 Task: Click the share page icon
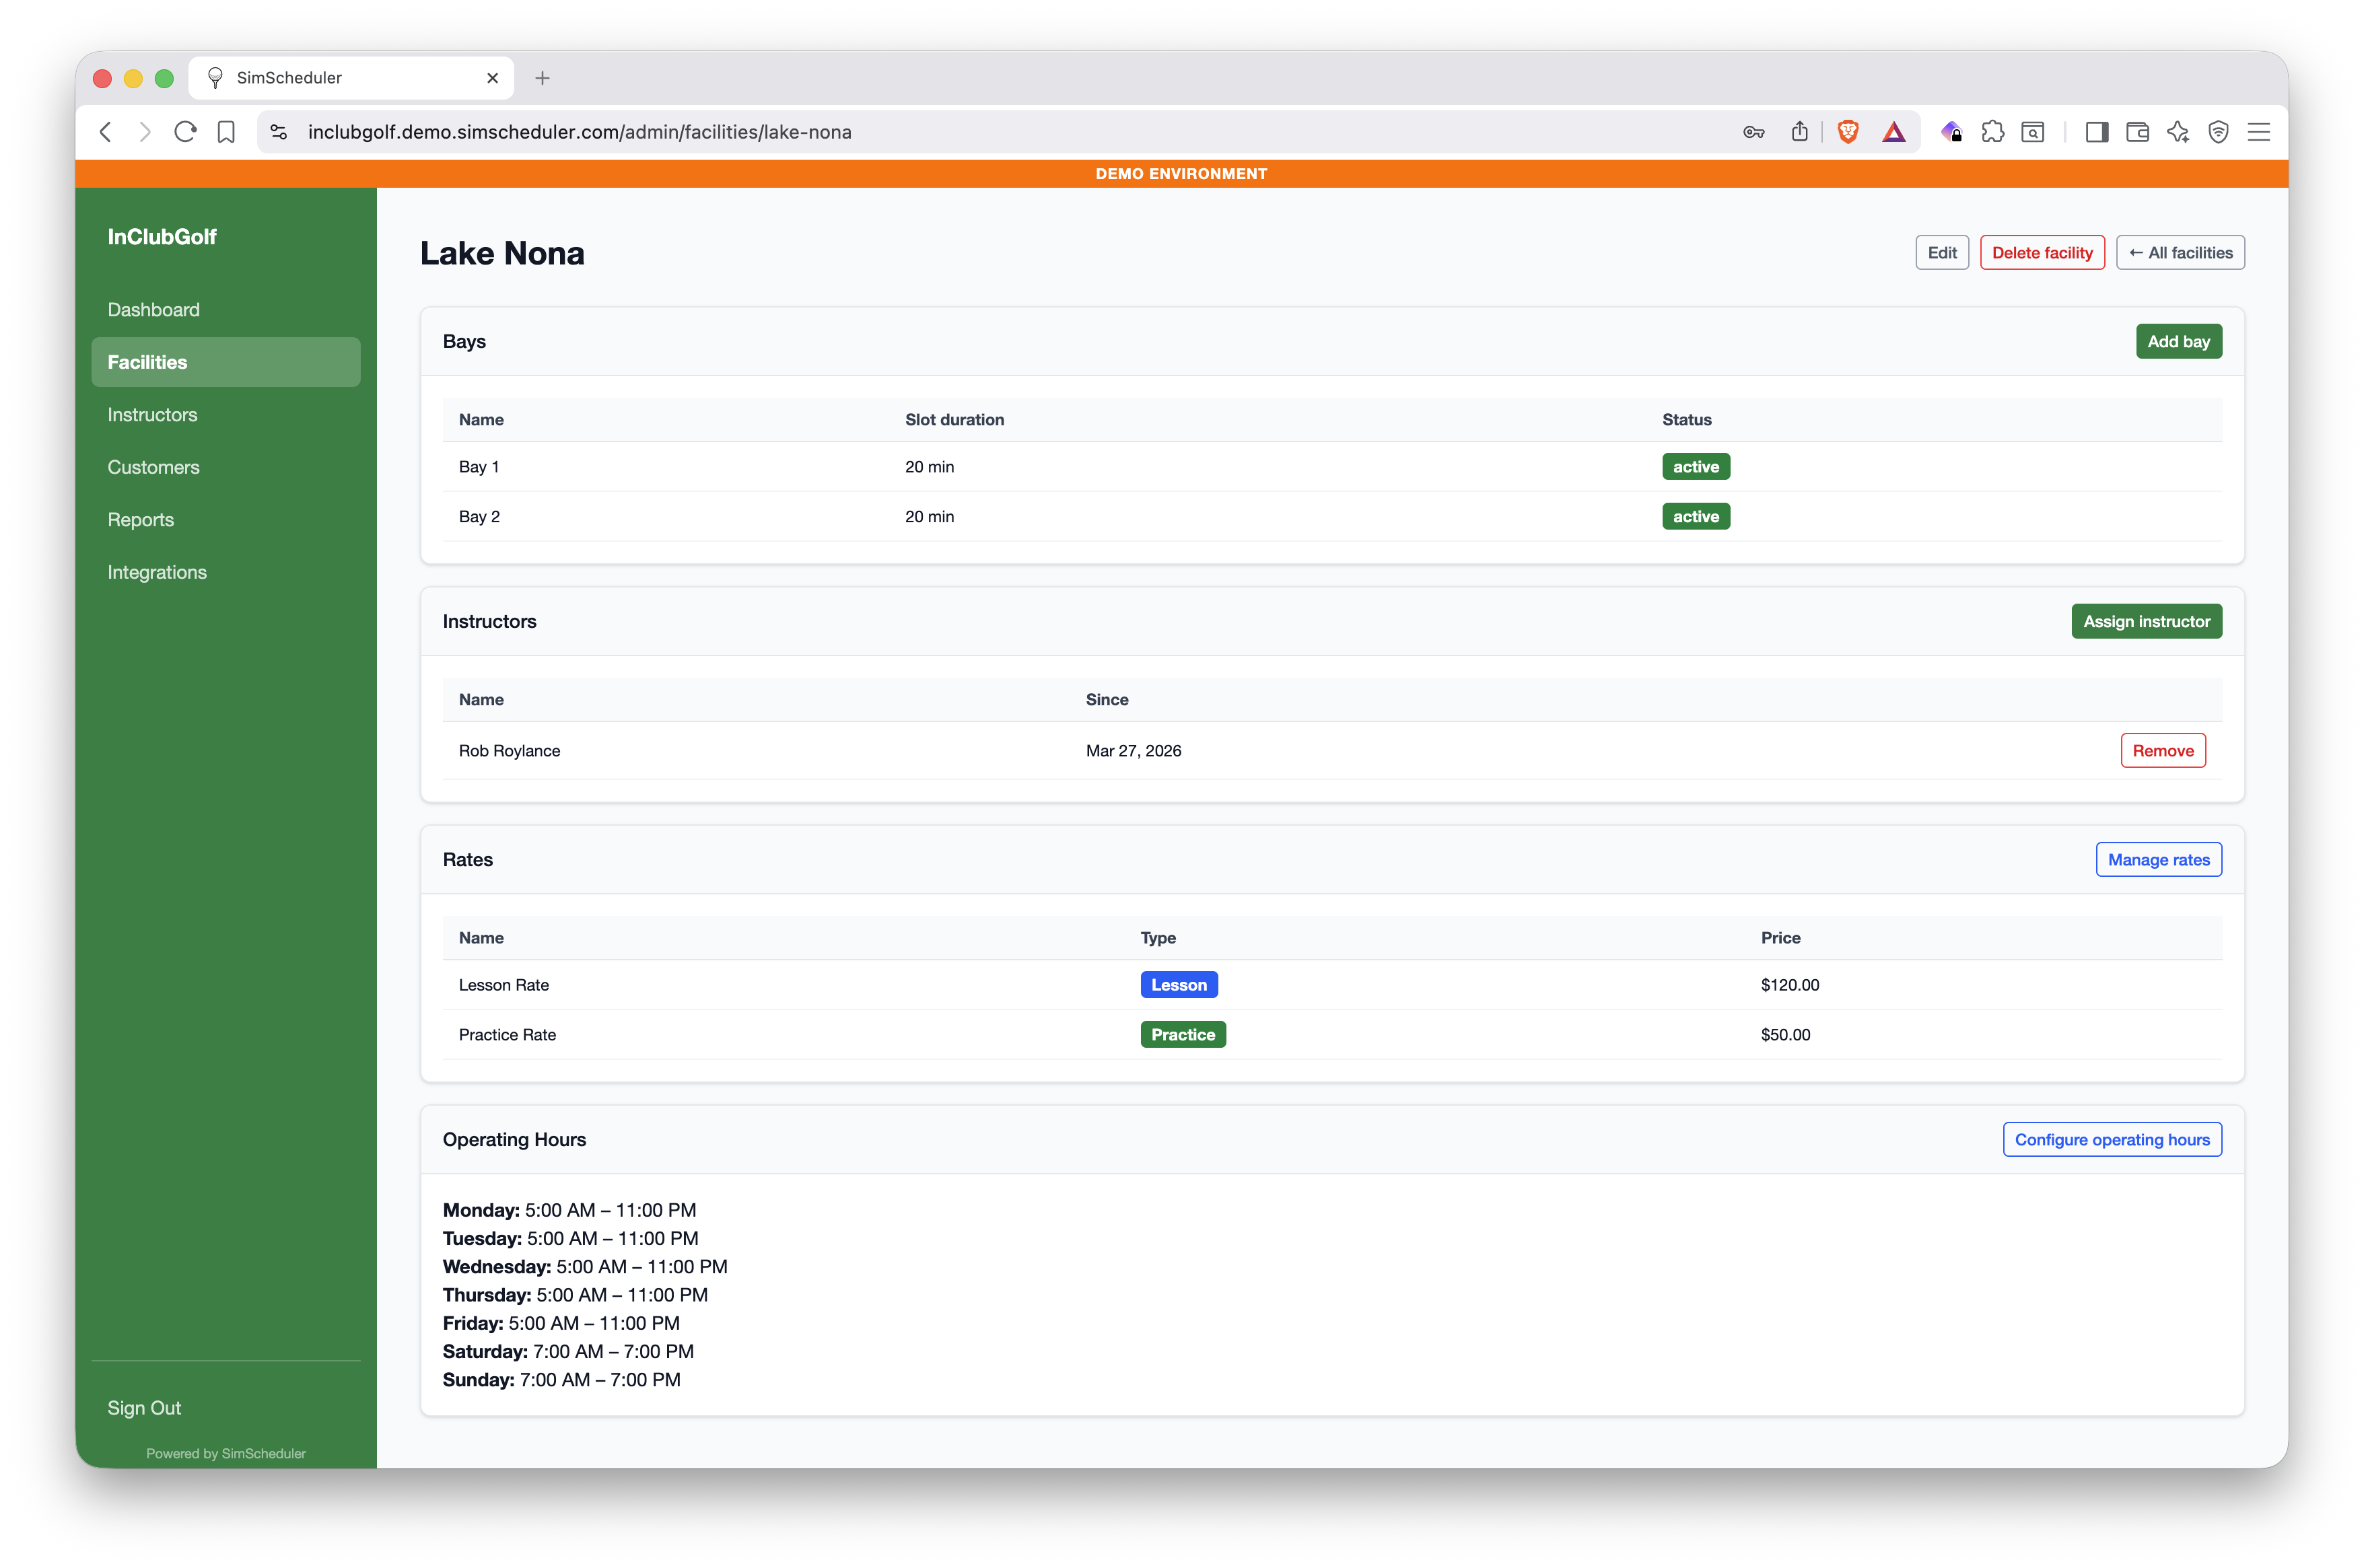click(1799, 132)
